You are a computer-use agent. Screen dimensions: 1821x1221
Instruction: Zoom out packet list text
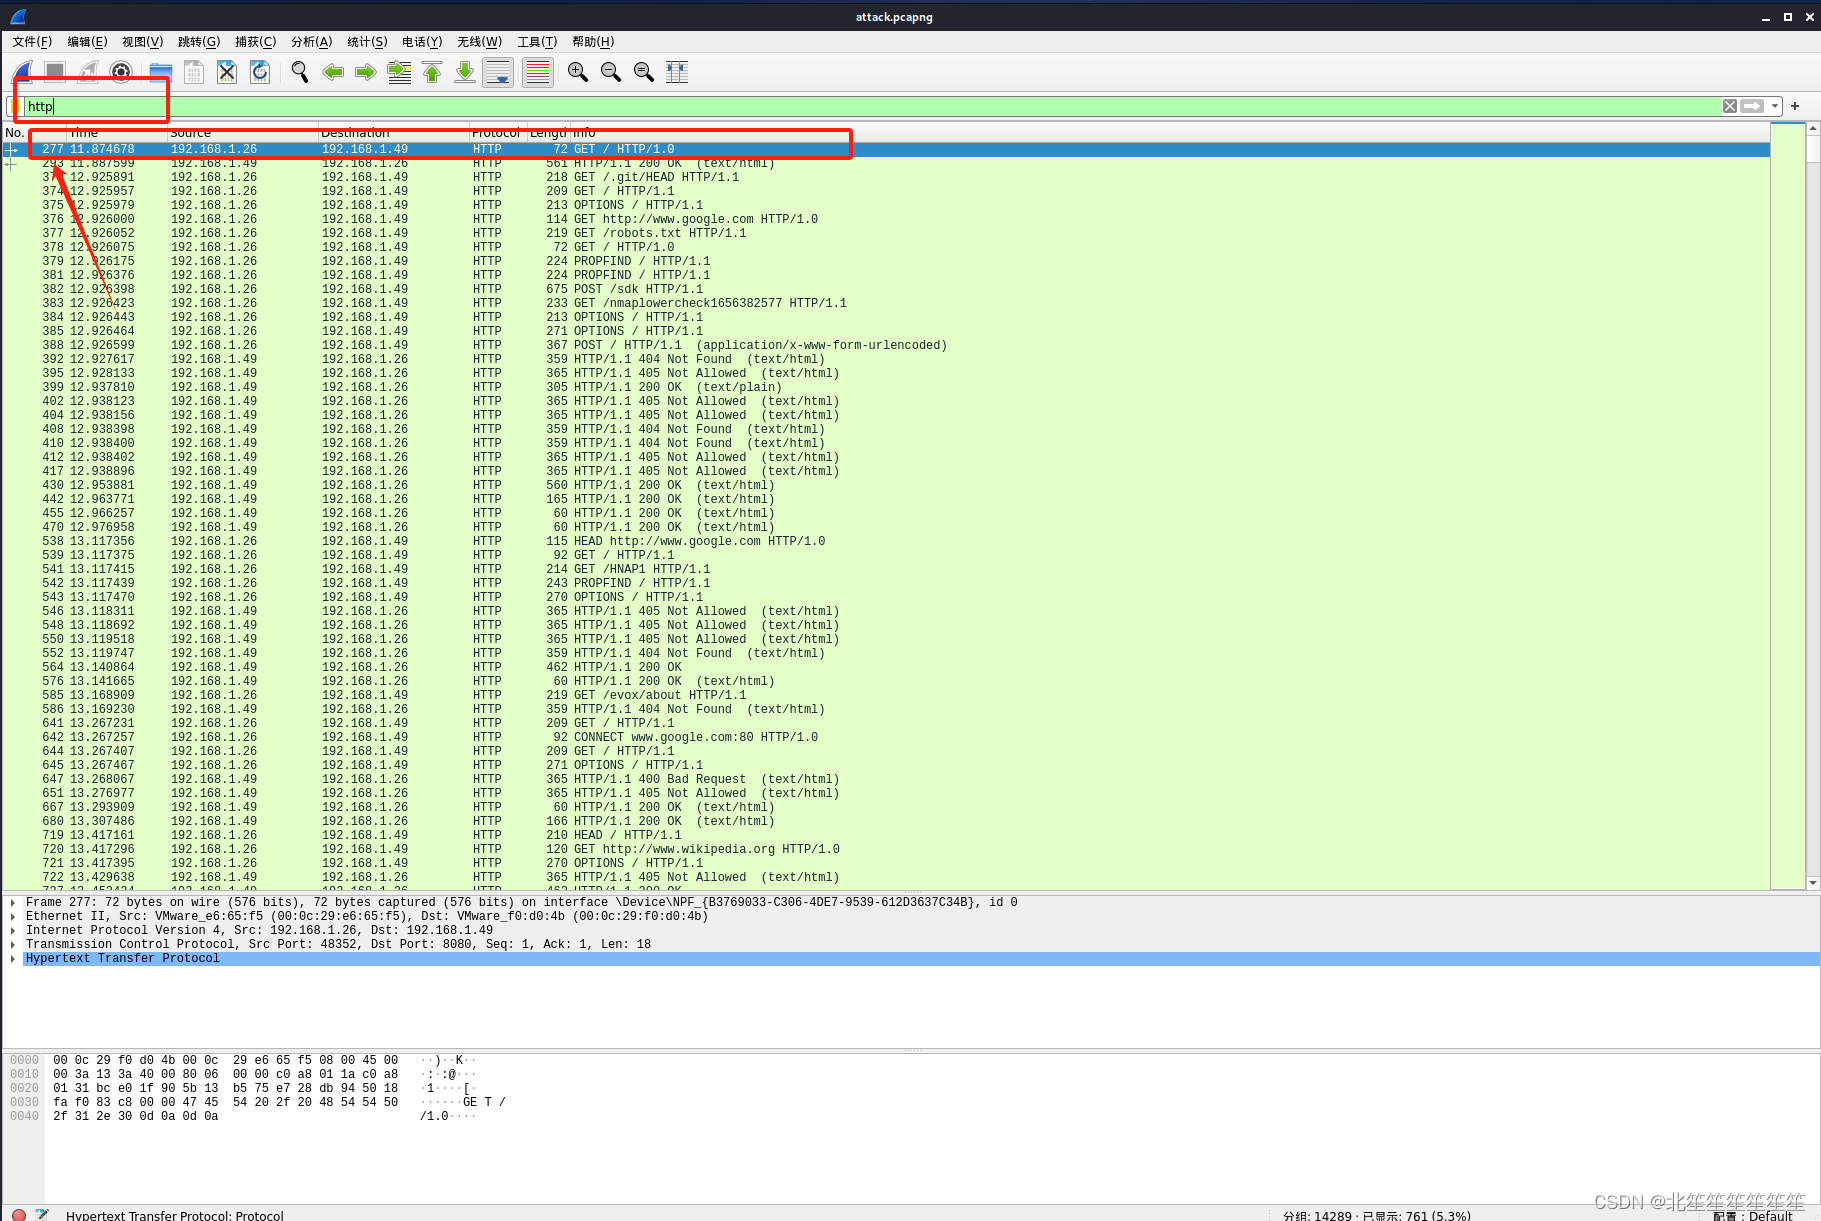coord(610,72)
